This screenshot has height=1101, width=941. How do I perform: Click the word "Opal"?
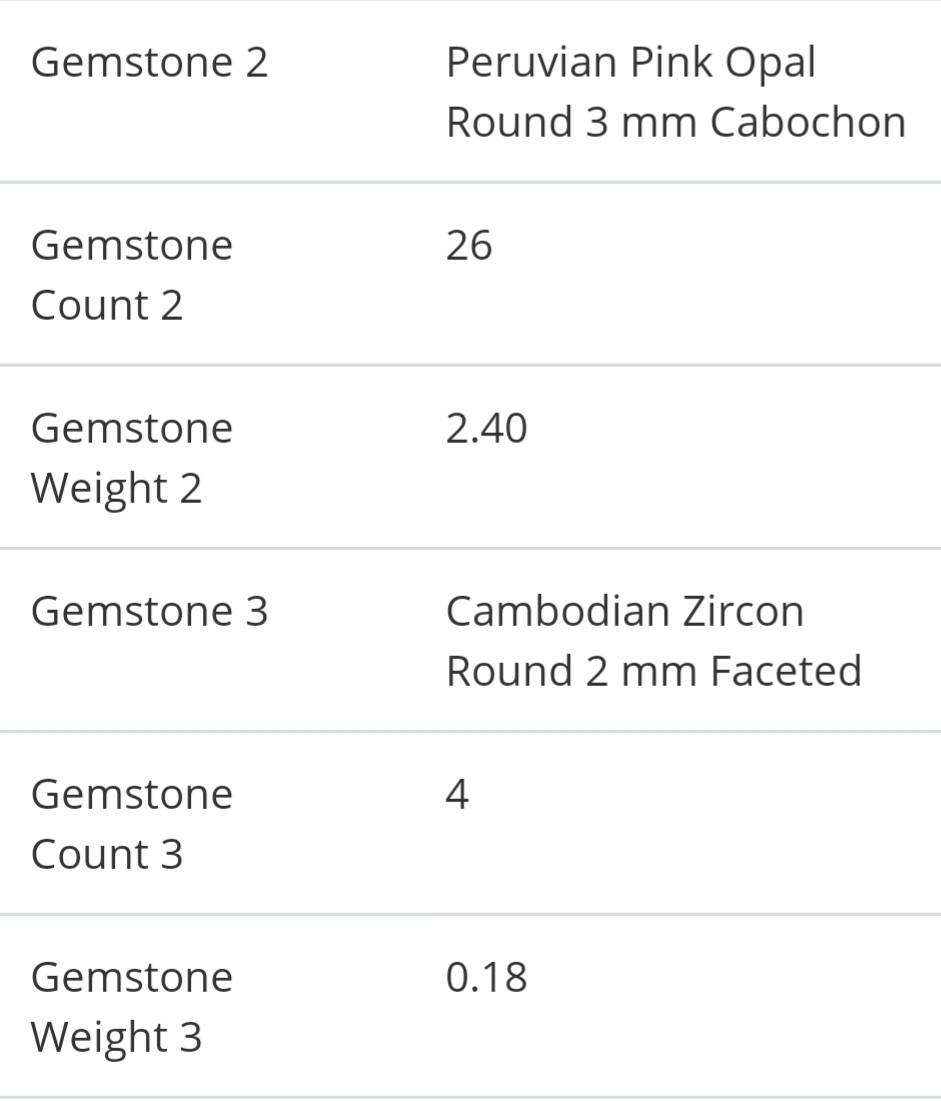771,64
